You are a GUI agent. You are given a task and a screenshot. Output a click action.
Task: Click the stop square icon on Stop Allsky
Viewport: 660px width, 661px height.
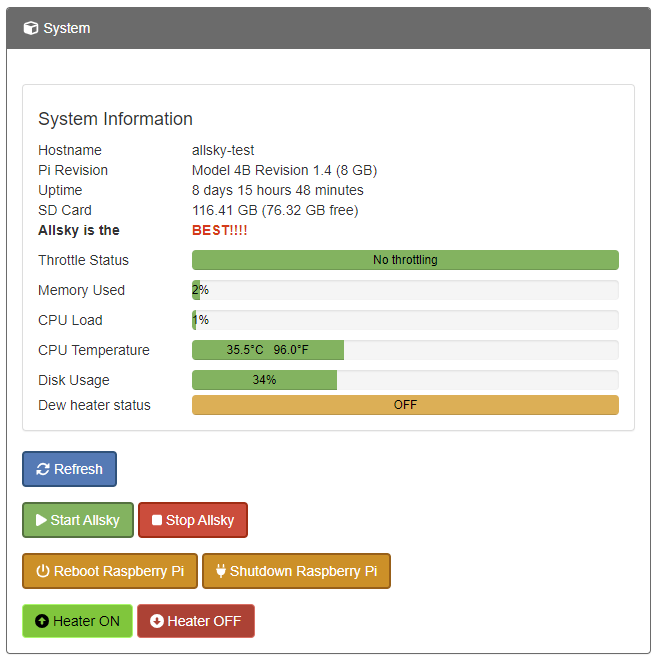click(x=157, y=520)
